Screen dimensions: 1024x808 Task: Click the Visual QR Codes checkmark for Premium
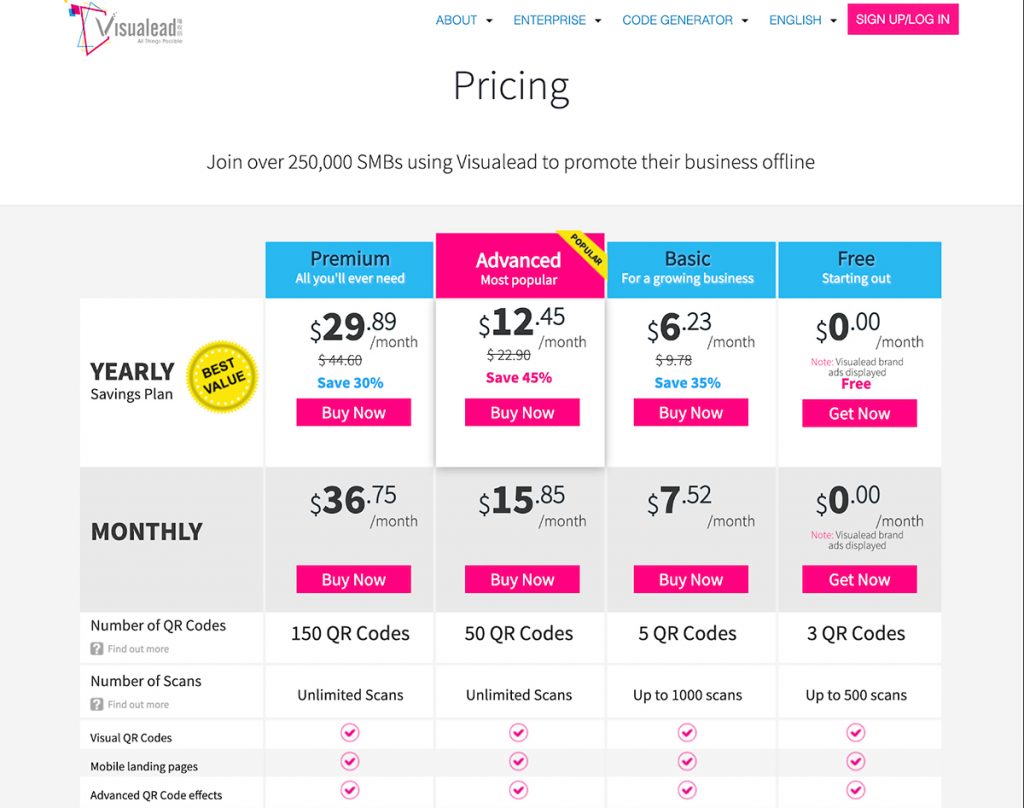[x=349, y=732]
